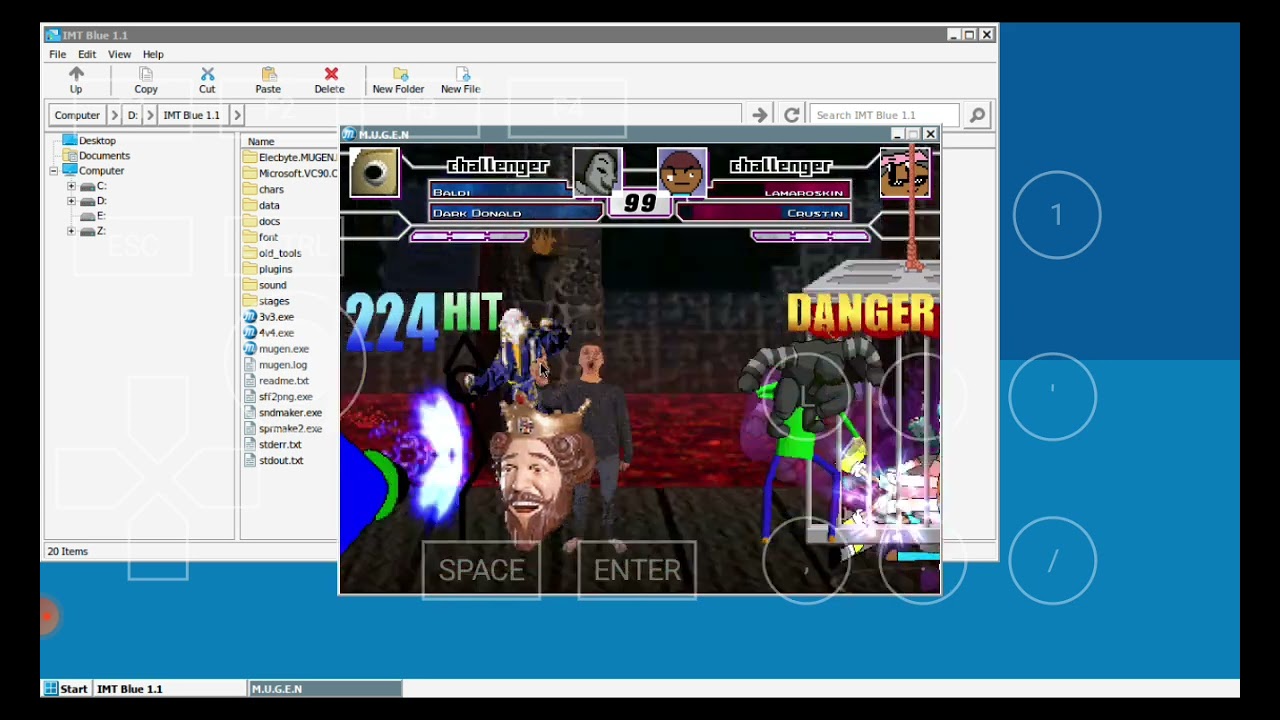1280x720 pixels.
Task: Select the mugen.exe file
Action: pos(277,349)
